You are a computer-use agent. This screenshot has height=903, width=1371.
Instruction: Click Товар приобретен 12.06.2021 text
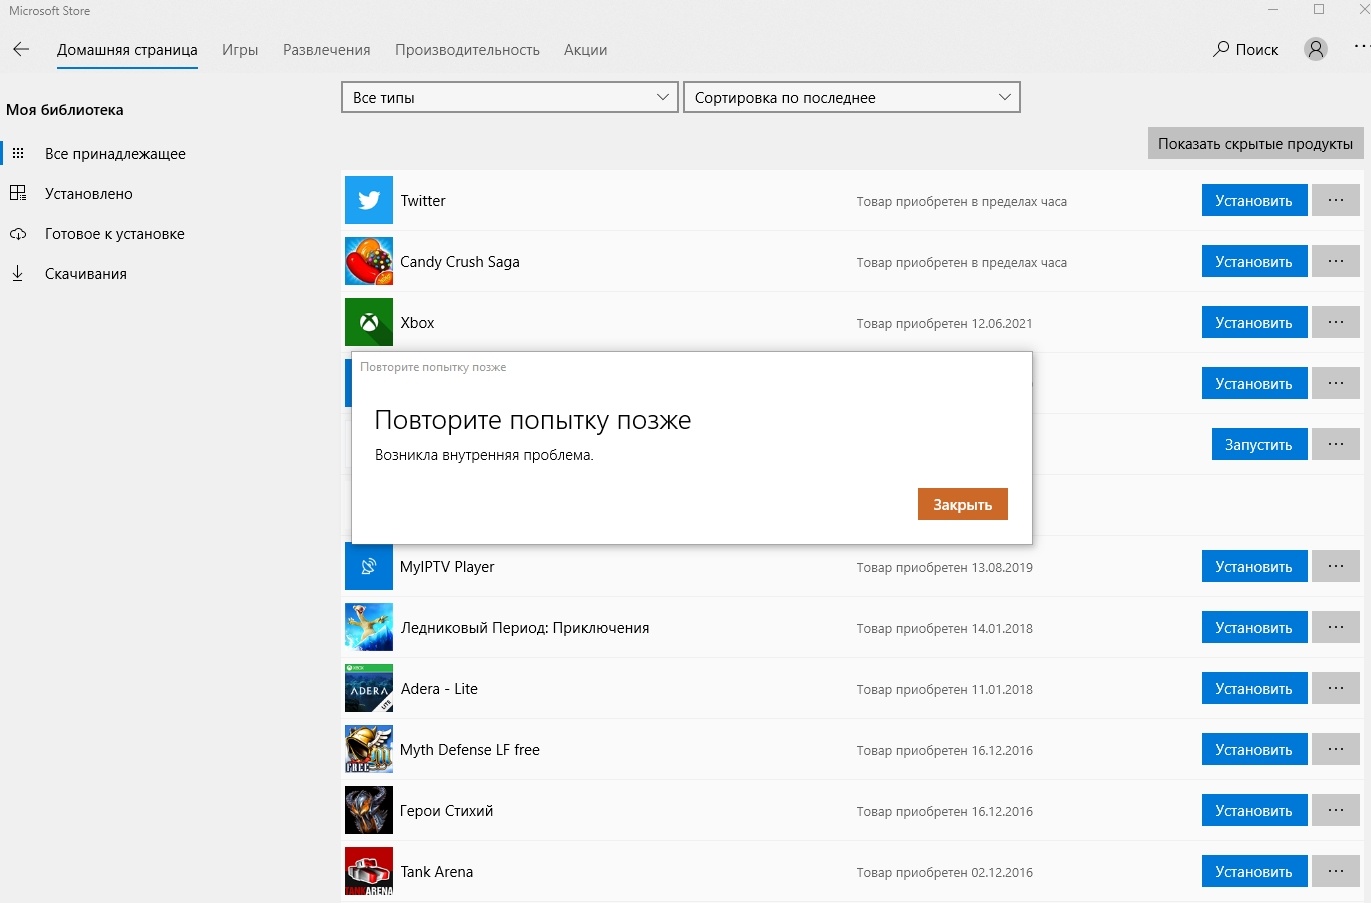pos(944,323)
